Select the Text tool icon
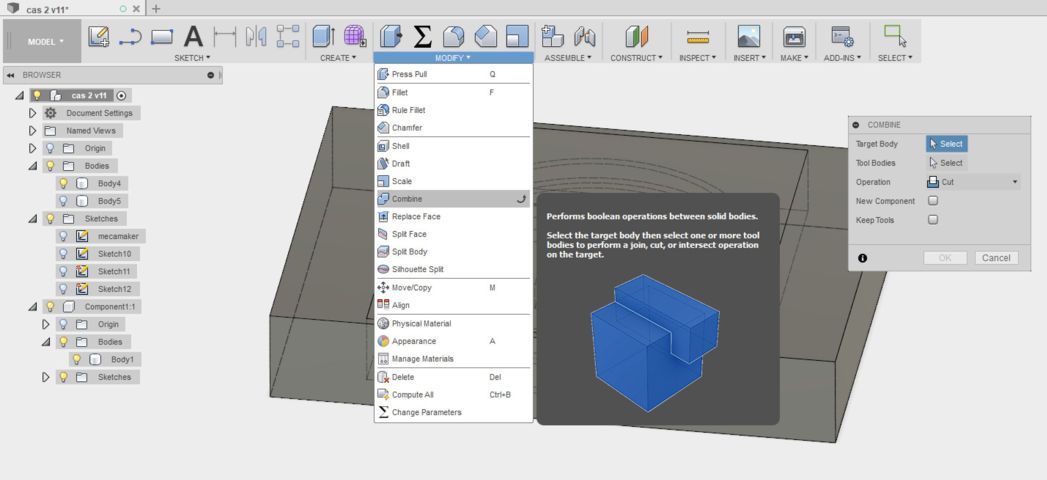Screen dimensions: 1047x480 tap(193, 36)
